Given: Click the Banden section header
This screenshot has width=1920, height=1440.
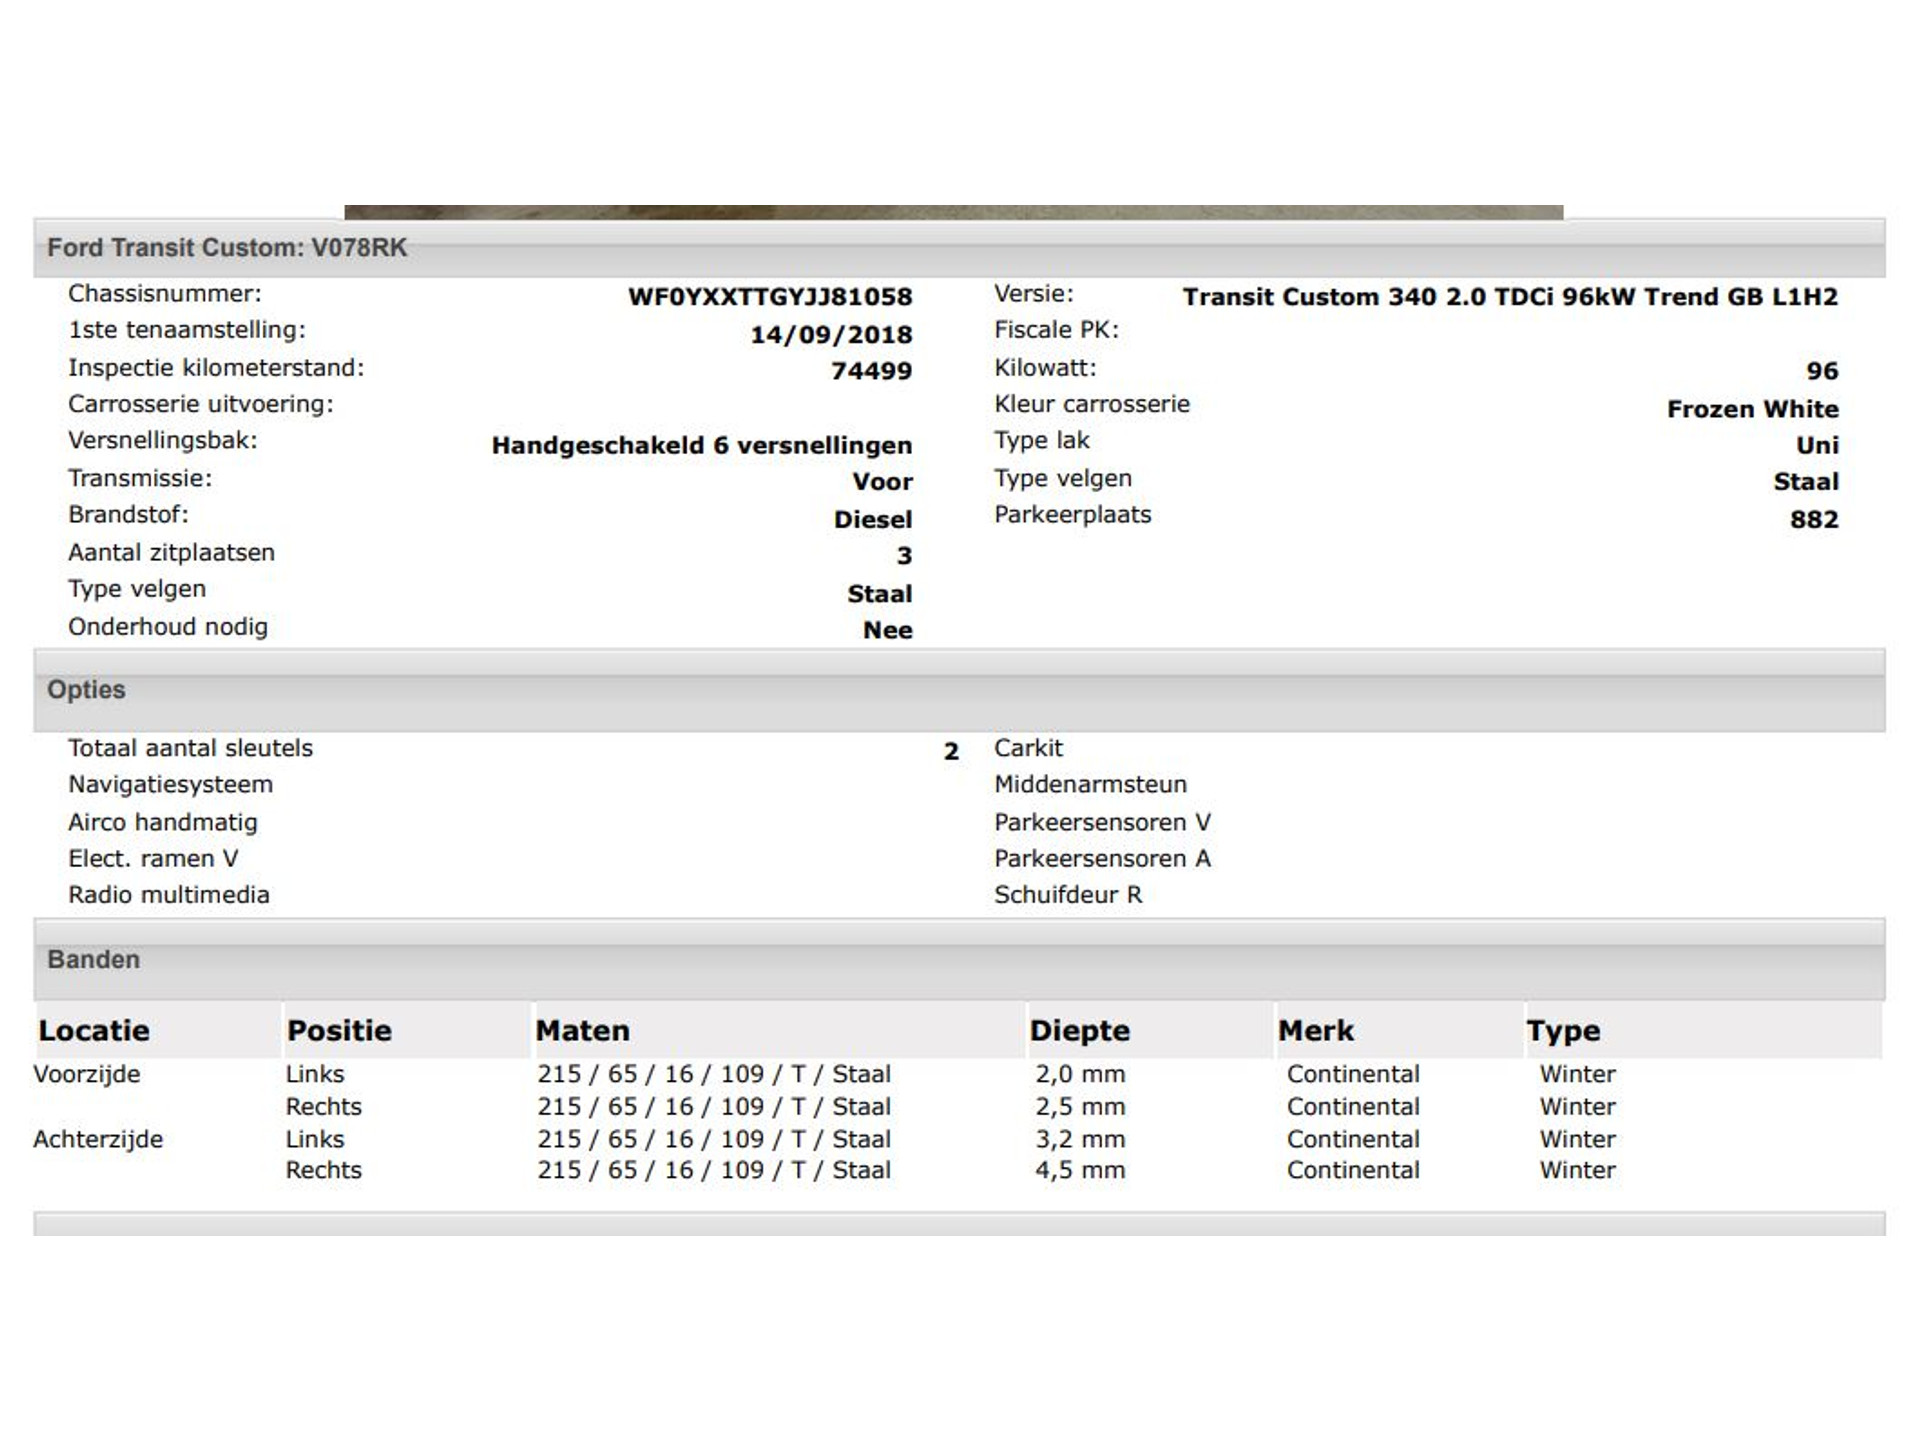Looking at the screenshot, I should [93, 960].
